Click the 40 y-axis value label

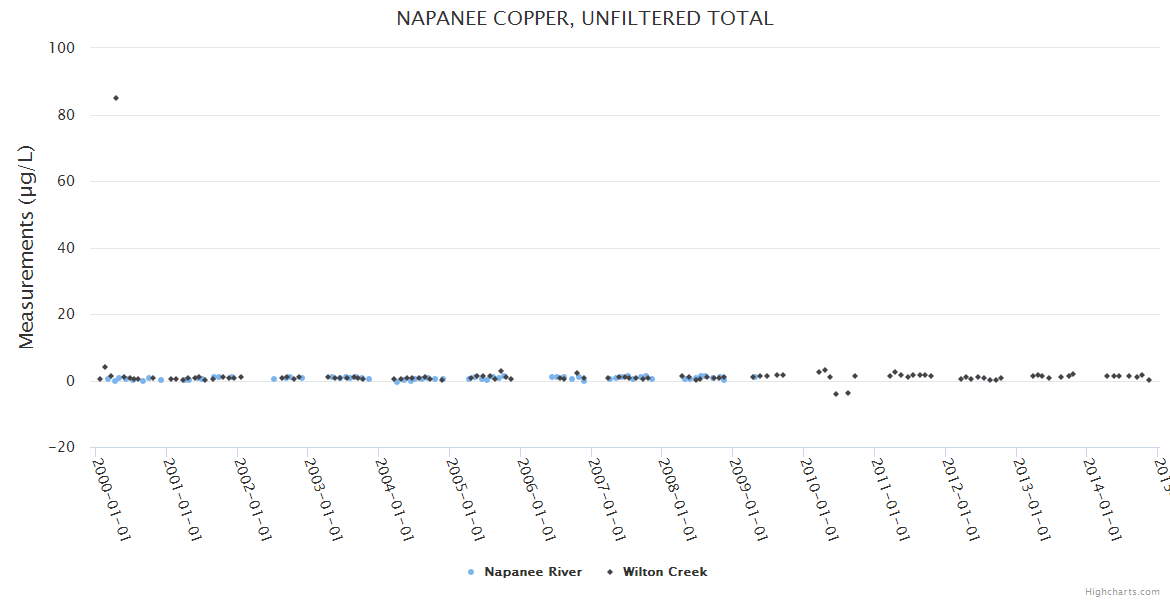[x=68, y=248]
